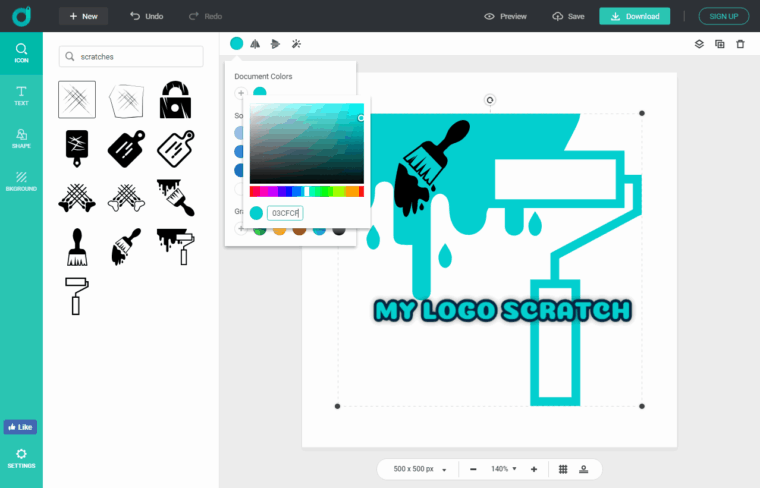Click the magic wand effects icon
Screen dimensions: 760x488
pyautogui.click(x=296, y=44)
